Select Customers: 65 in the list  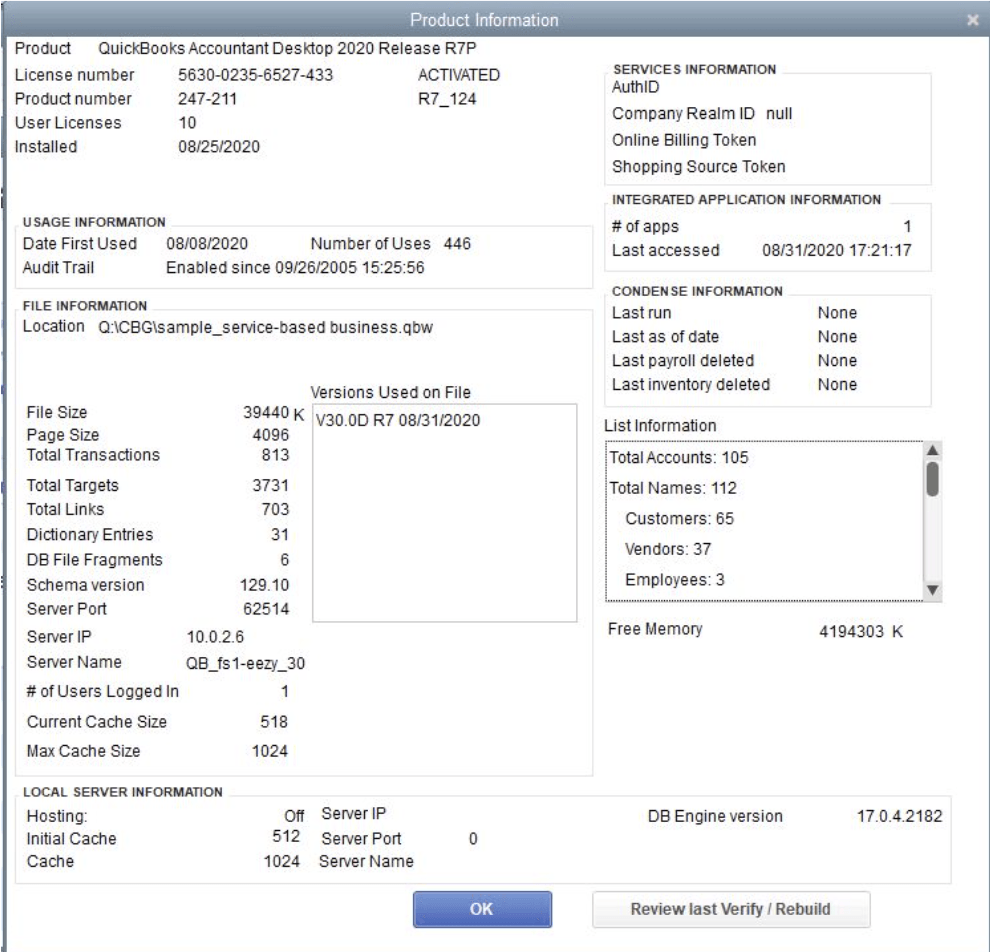[679, 519]
